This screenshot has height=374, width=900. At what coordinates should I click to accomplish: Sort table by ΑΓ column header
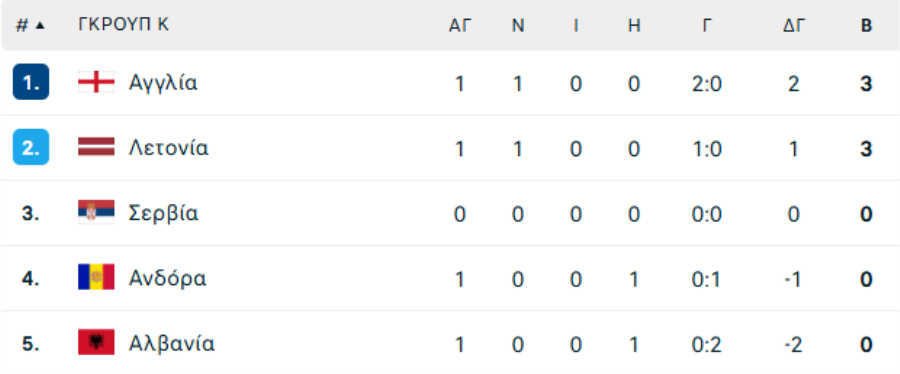point(459,26)
